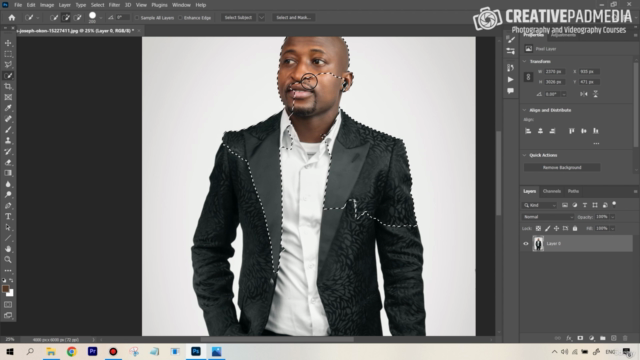Add layer mask icon at panel bottom
Viewport: 640px width, 360px height.
580,338
